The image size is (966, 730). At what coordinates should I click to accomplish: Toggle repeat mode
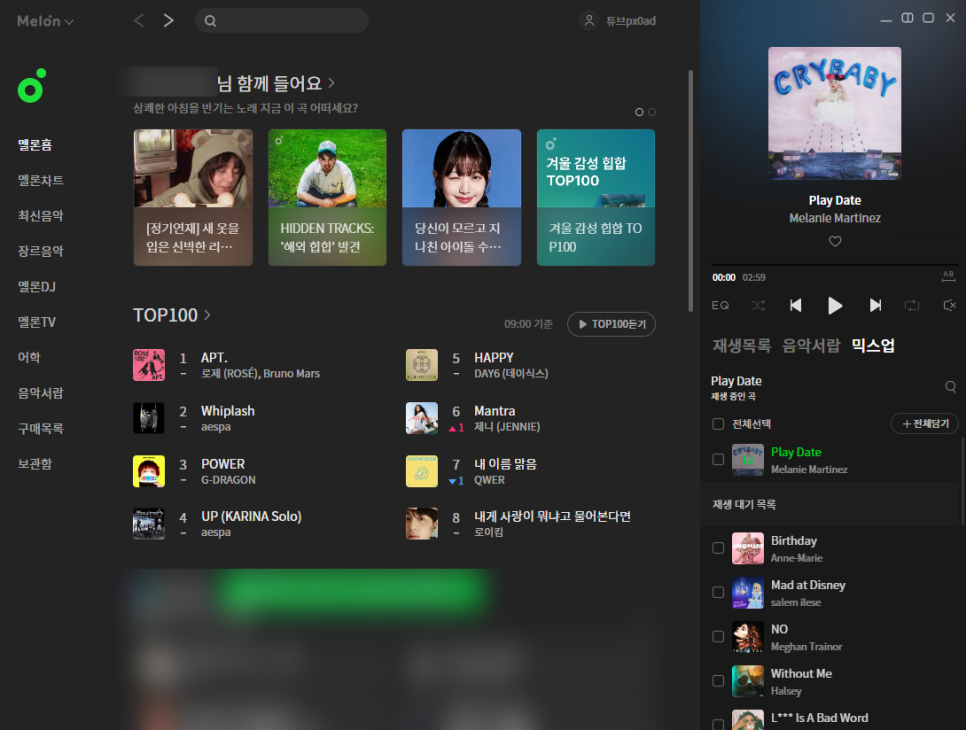912,306
